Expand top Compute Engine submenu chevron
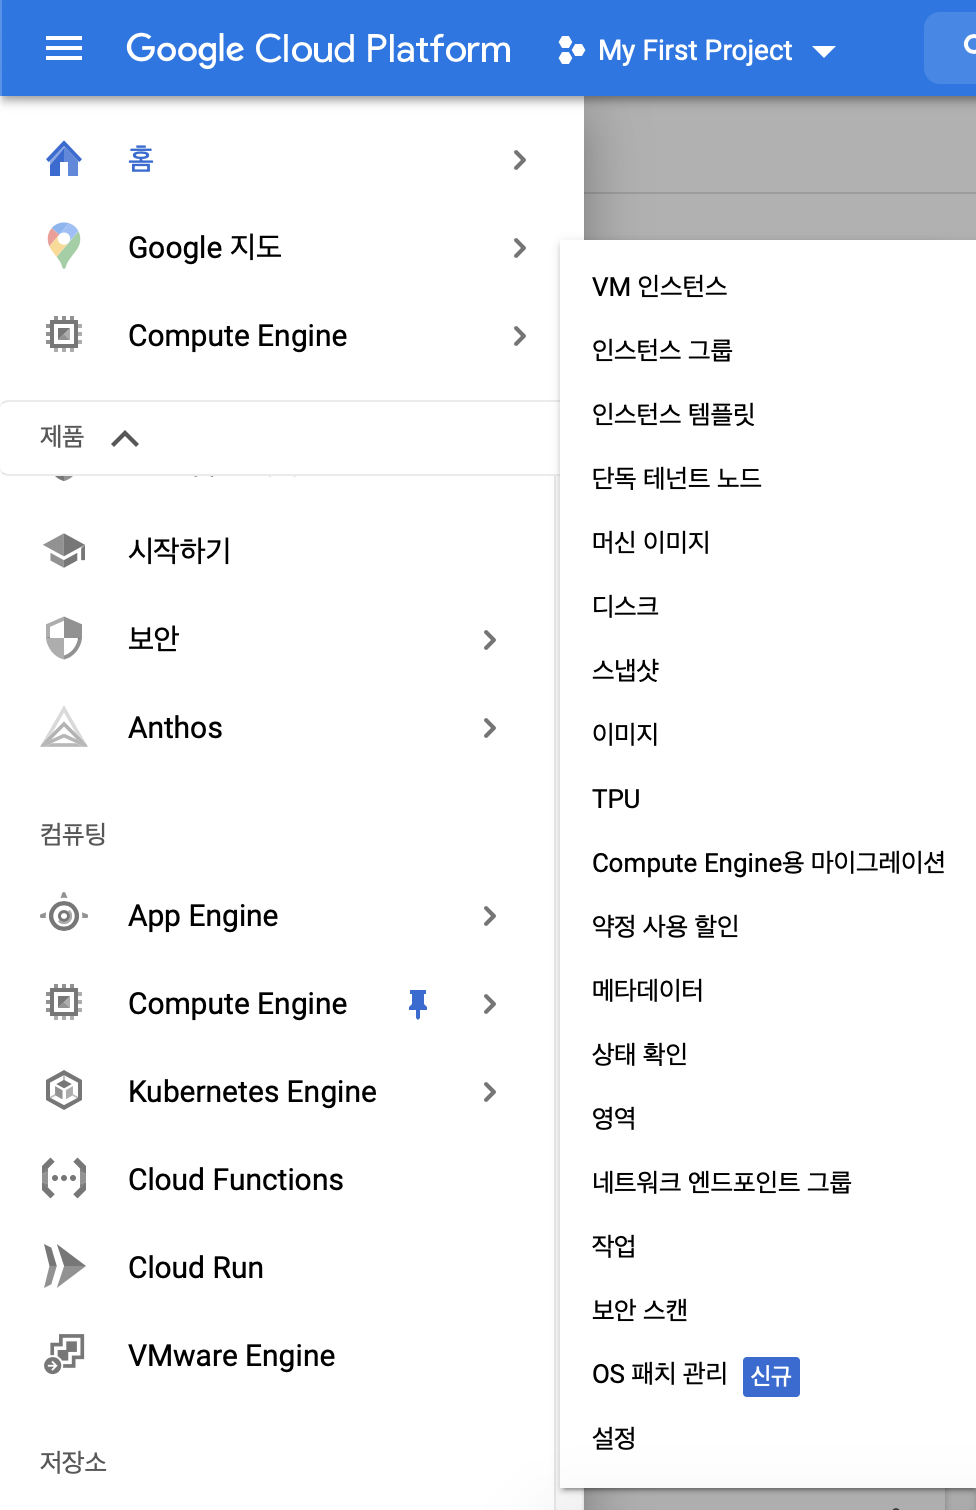Screen dimensions: 976x1510 pos(519,336)
